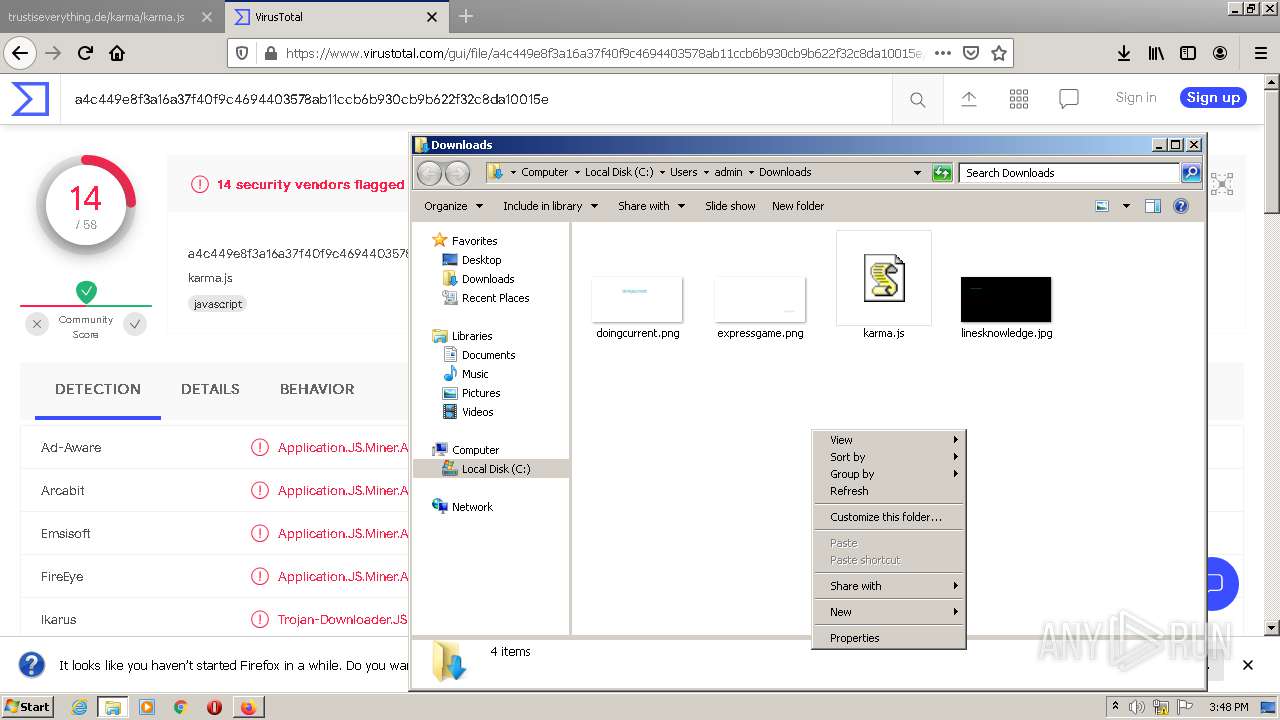Vote down with the community score X
Screen dimensions: 1280x720
pos(37,324)
